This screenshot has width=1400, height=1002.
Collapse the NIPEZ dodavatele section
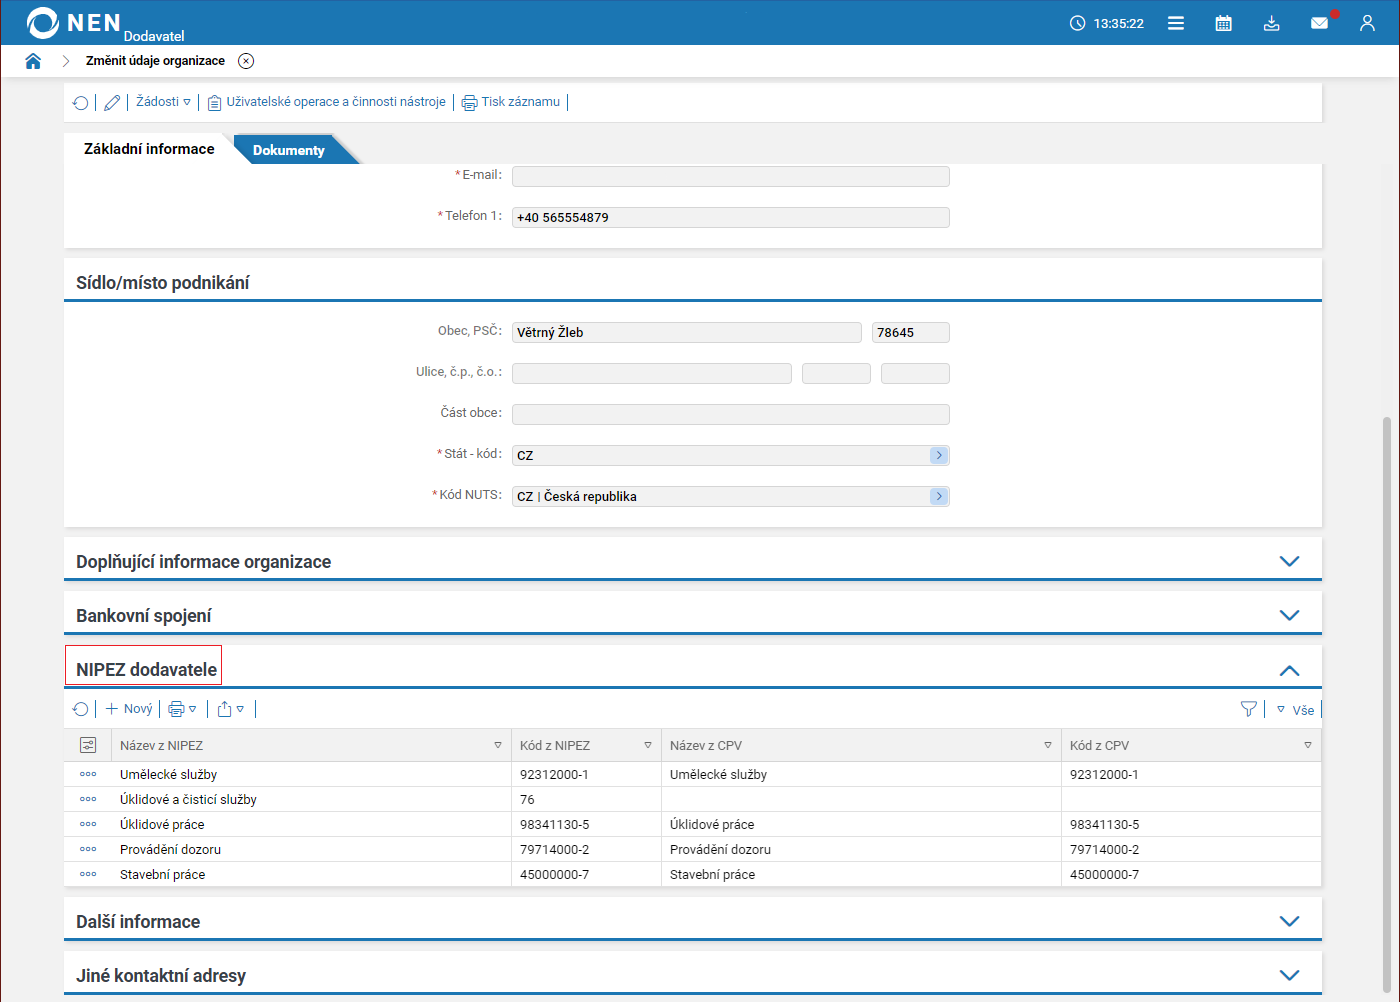click(1289, 670)
